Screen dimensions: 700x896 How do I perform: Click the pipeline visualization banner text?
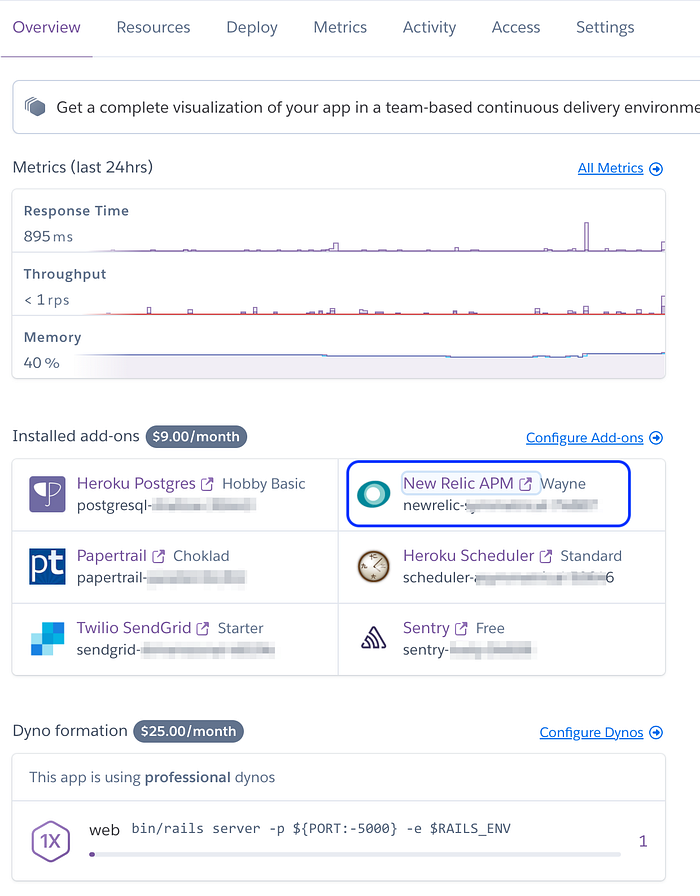pos(377,107)
